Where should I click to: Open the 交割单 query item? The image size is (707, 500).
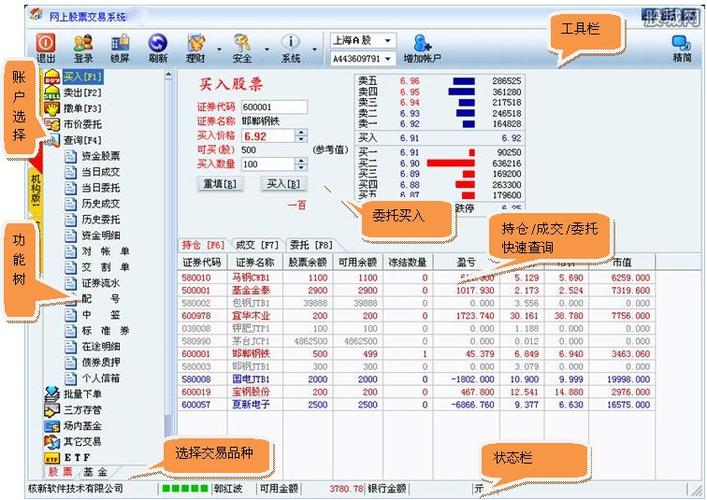tap(97, 267)
